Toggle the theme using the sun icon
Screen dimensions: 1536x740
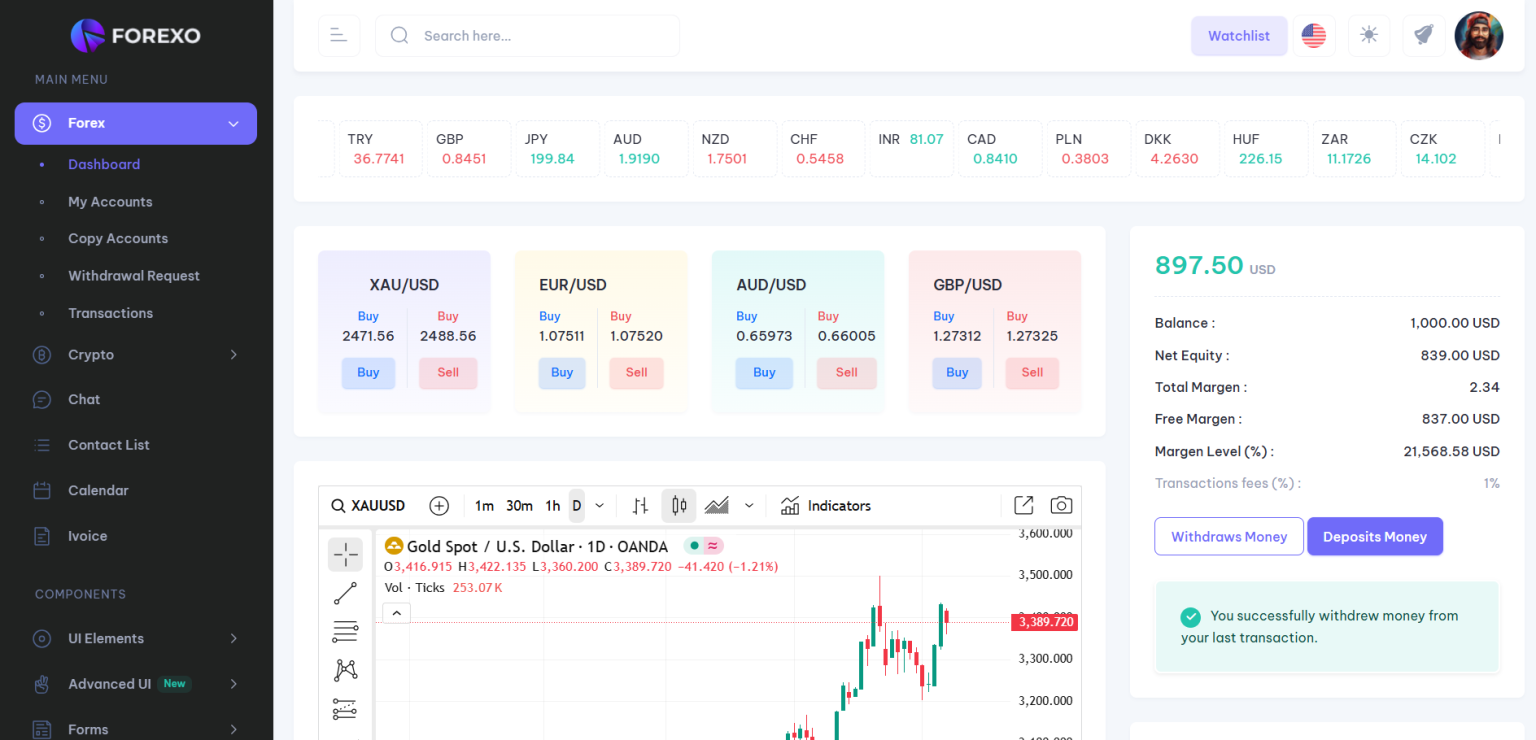(1368, 35)
